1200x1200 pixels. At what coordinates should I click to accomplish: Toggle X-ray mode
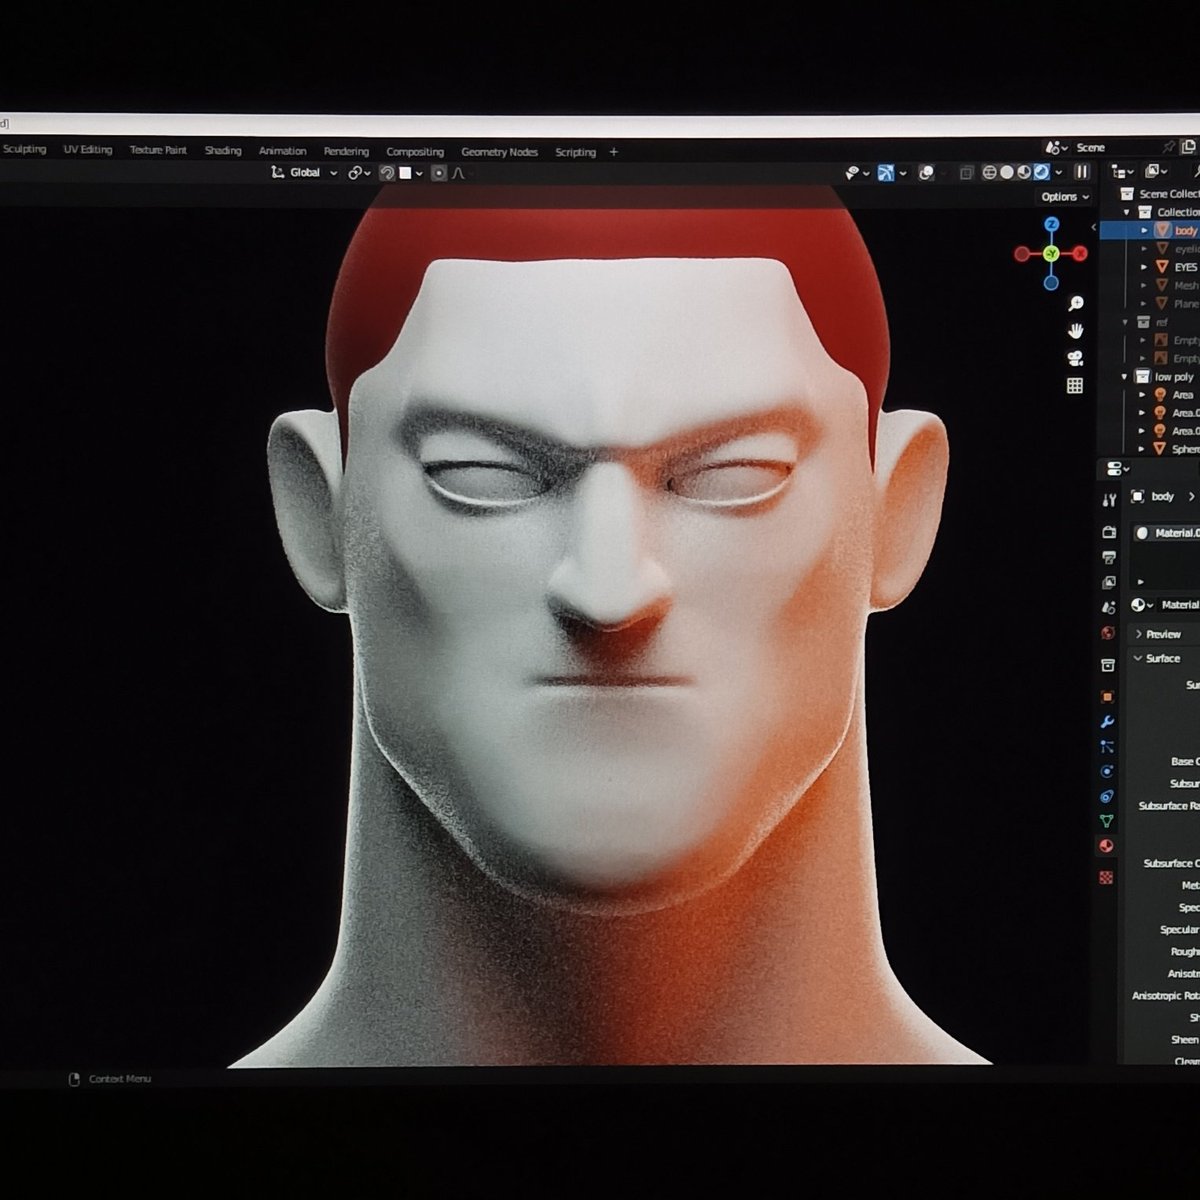tap(966, 173)
